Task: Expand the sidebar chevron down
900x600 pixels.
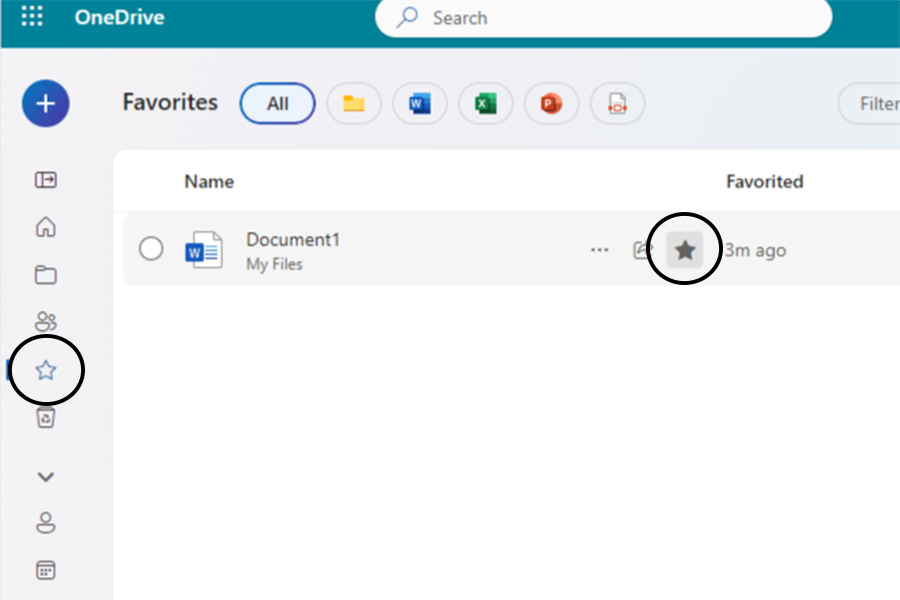Action: (x=46, y=477)
